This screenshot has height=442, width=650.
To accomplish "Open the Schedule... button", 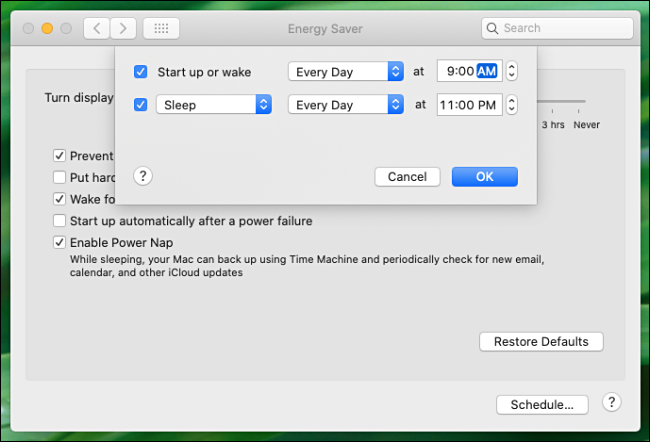I will (x=542, y=405).
